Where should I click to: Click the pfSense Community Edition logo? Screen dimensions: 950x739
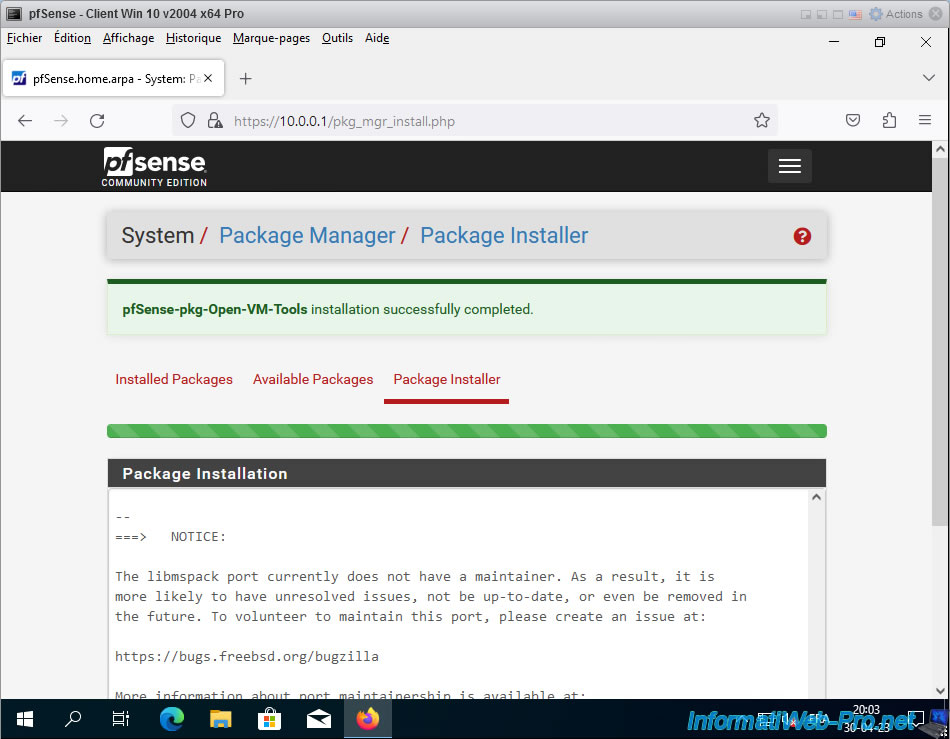pos(154,167)
